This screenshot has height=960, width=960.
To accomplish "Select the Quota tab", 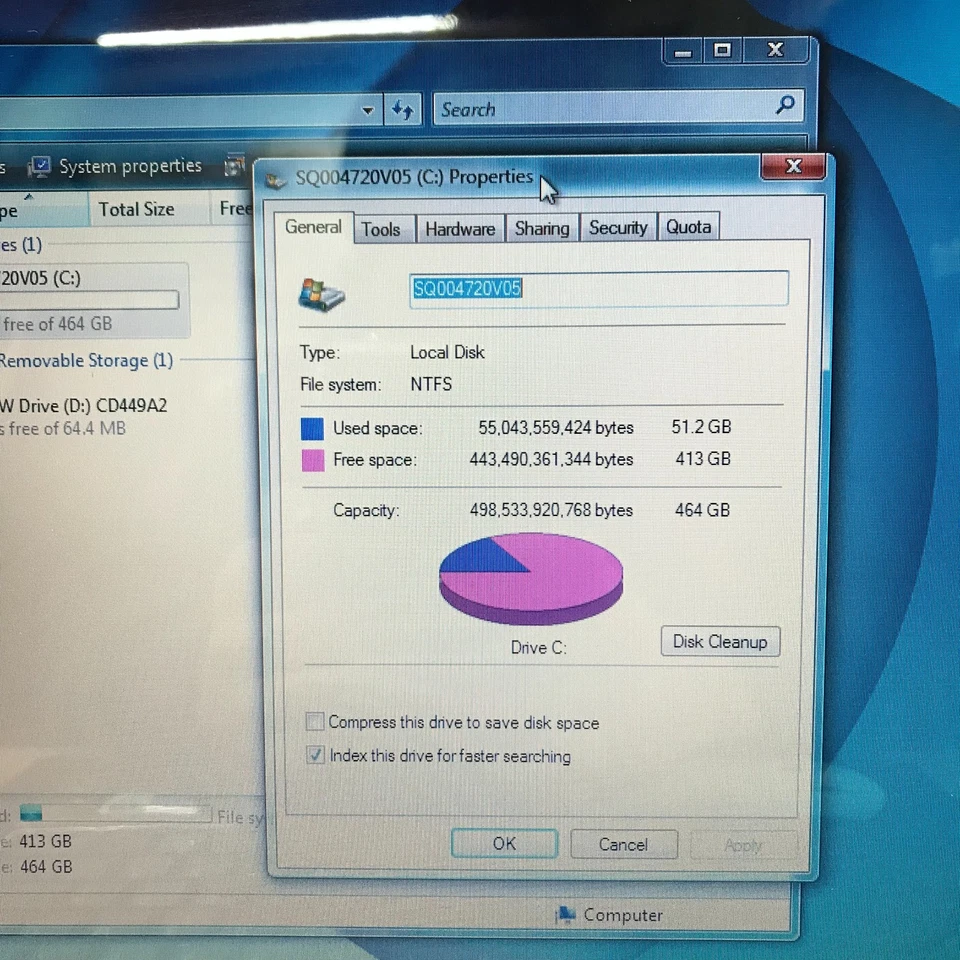I will tap(688, 227).
